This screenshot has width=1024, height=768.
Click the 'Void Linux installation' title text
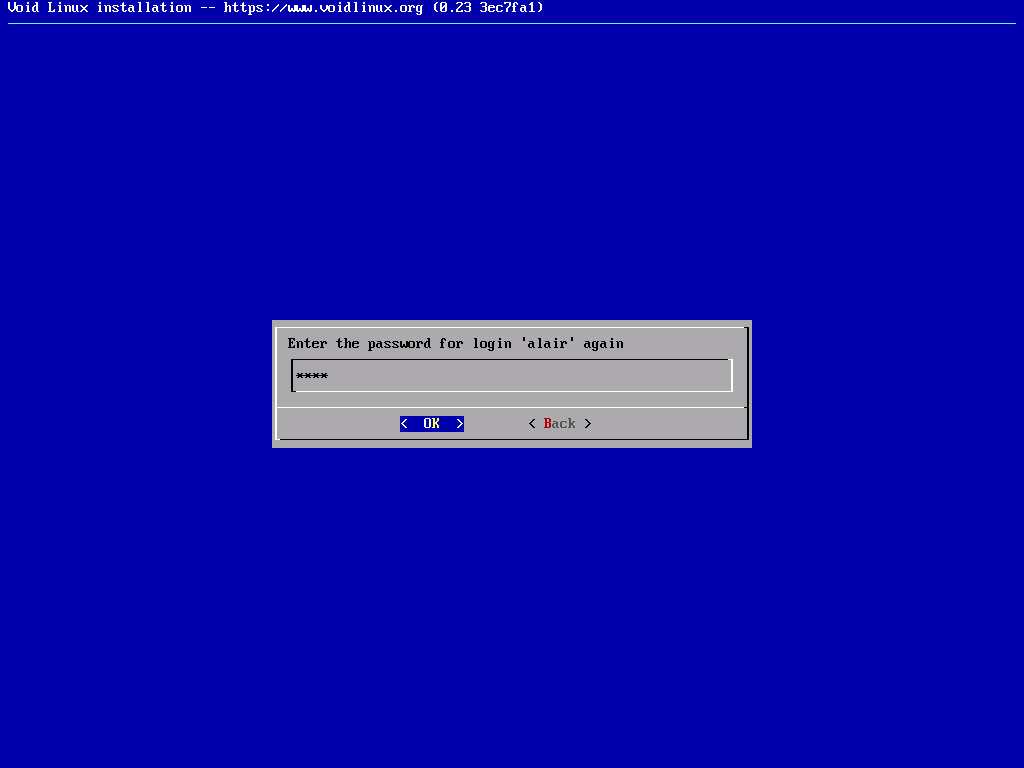(x=100, y=8)
